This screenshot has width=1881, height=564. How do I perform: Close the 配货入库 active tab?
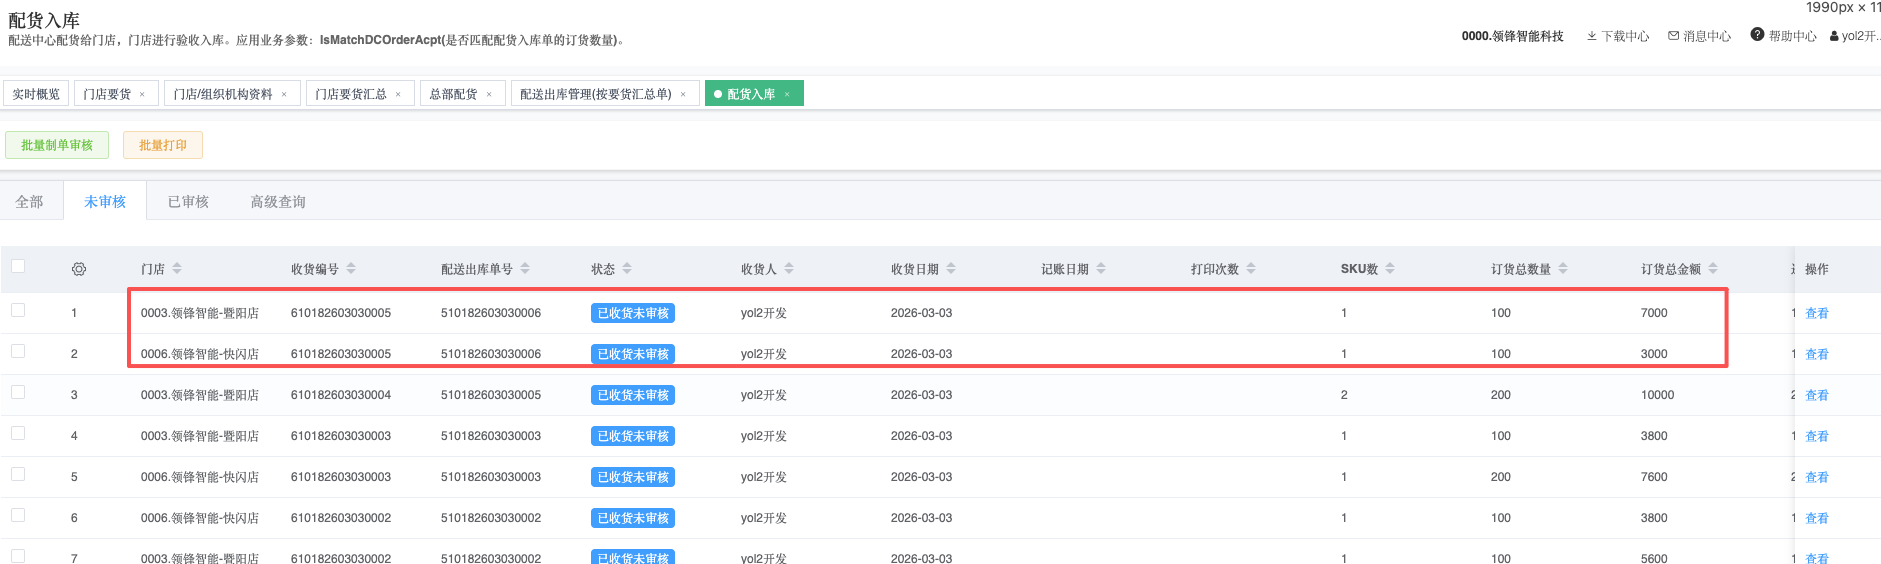pos(787,94)
